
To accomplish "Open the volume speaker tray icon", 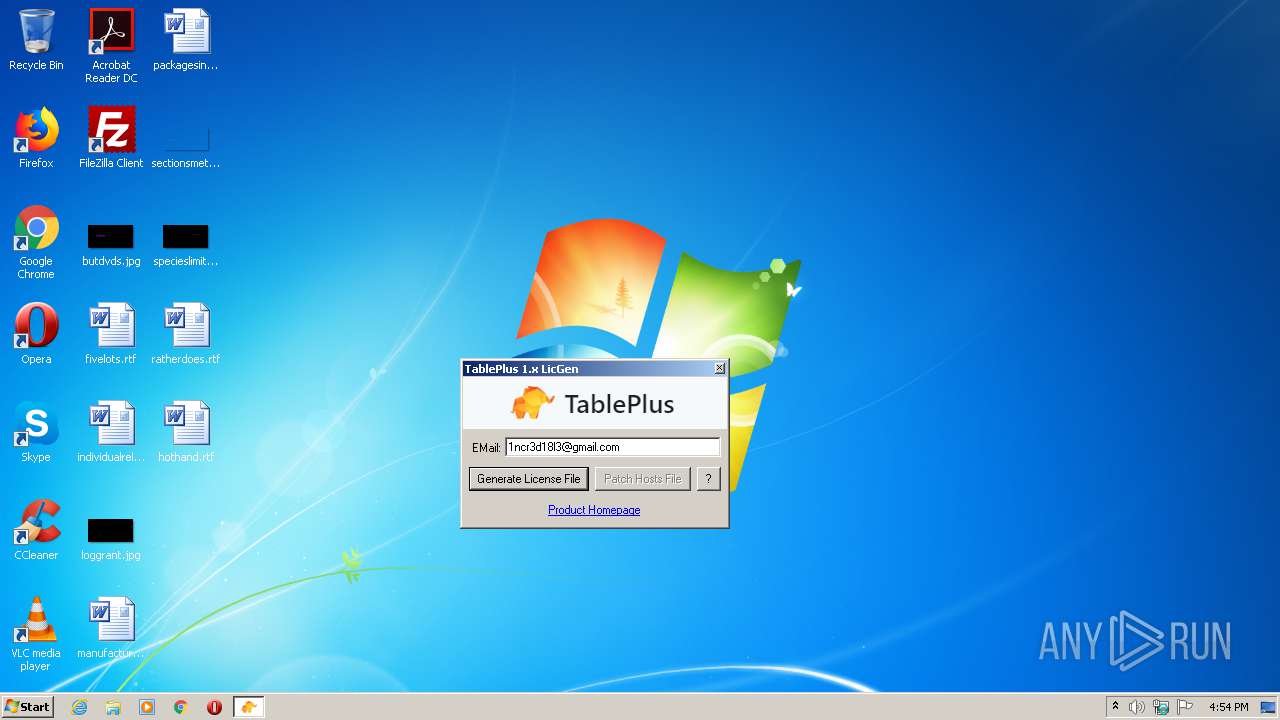I will pyautogui.click(x=1137, y=707).
